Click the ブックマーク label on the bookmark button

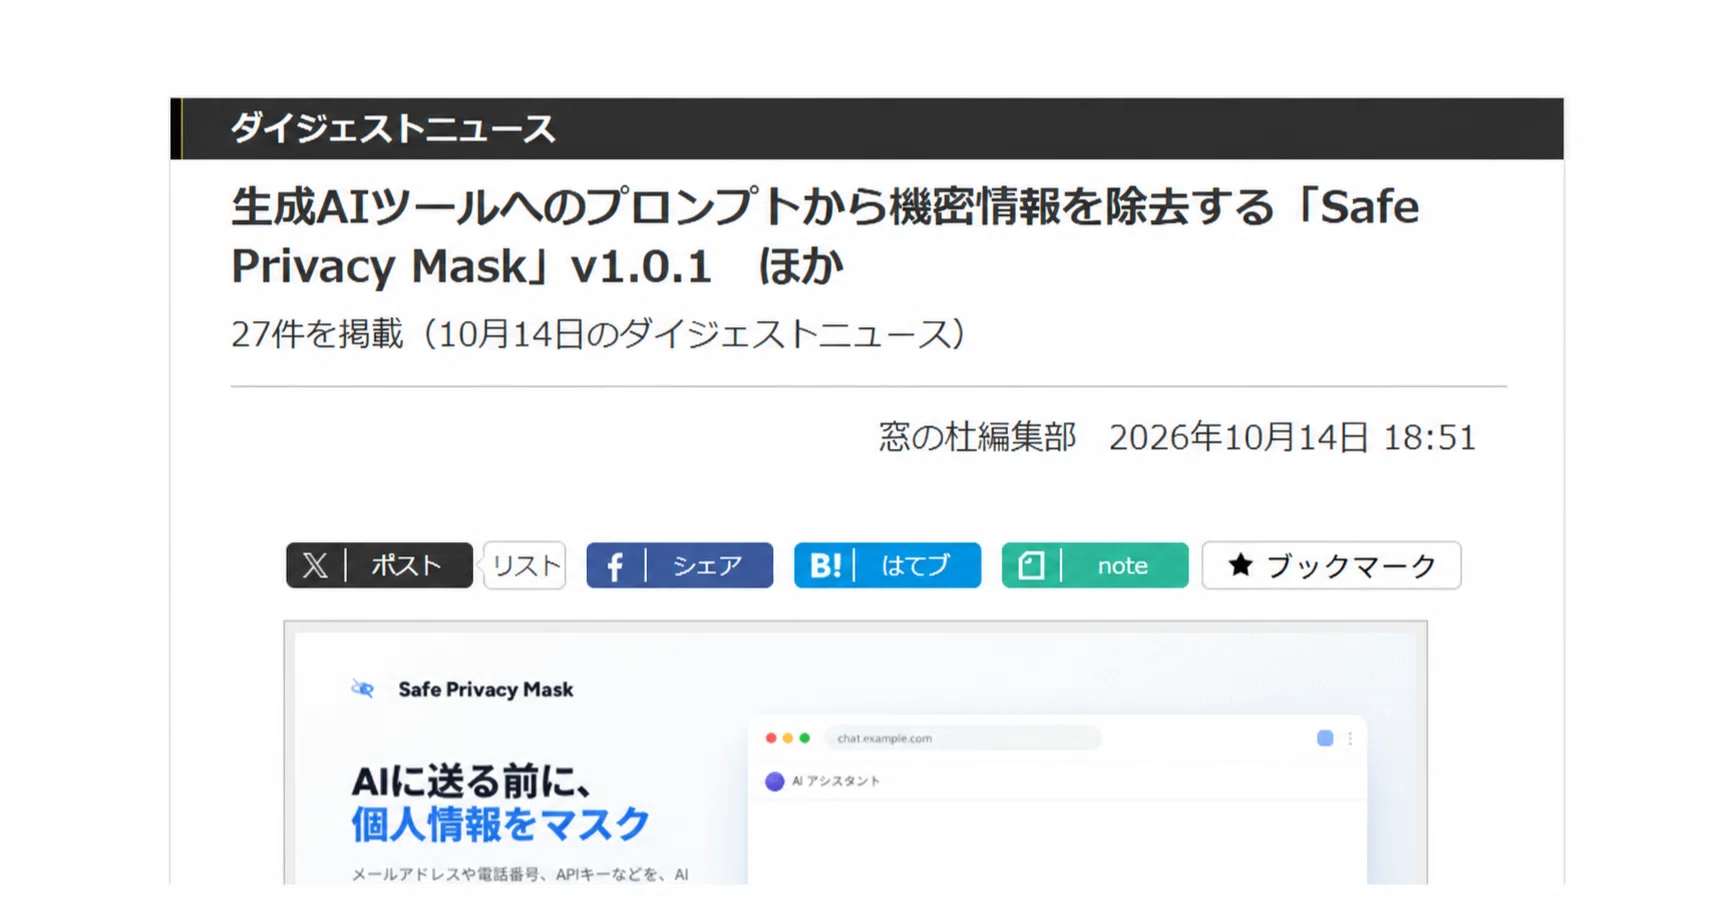[1351, 566]
